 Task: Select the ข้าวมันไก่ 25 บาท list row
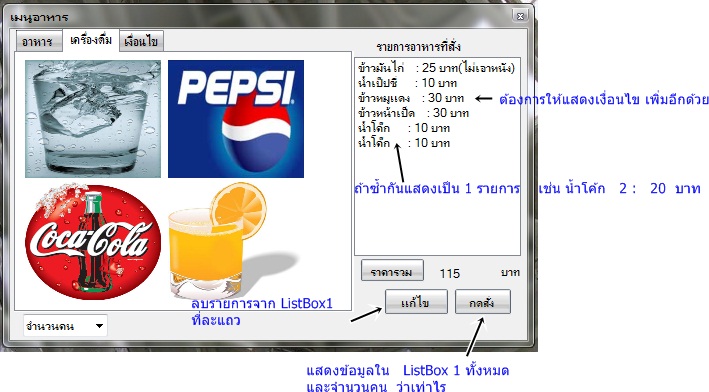[436, 68]
